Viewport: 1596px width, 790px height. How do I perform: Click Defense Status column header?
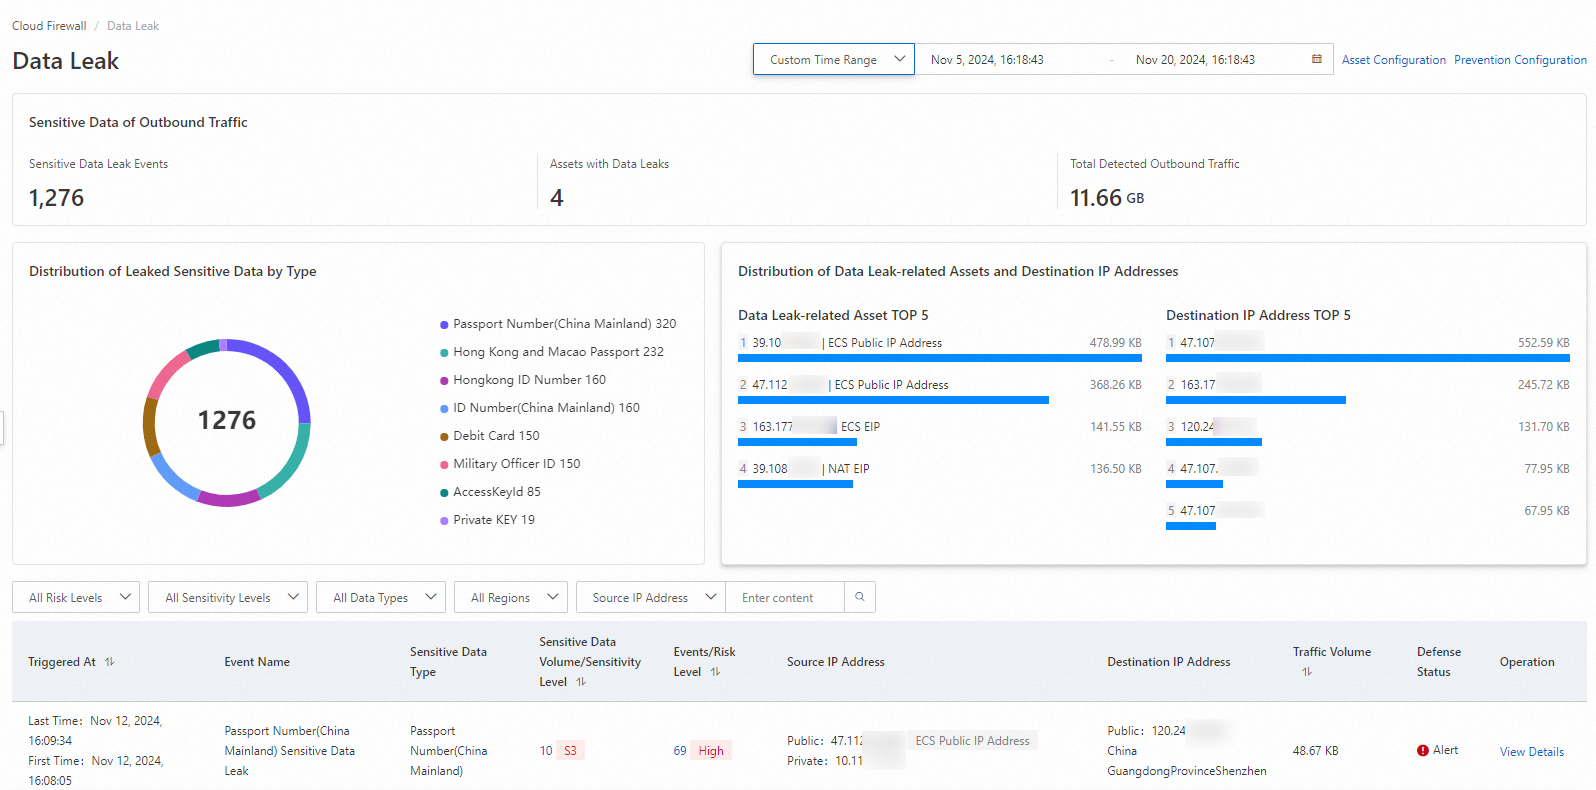pos(1439,662)
